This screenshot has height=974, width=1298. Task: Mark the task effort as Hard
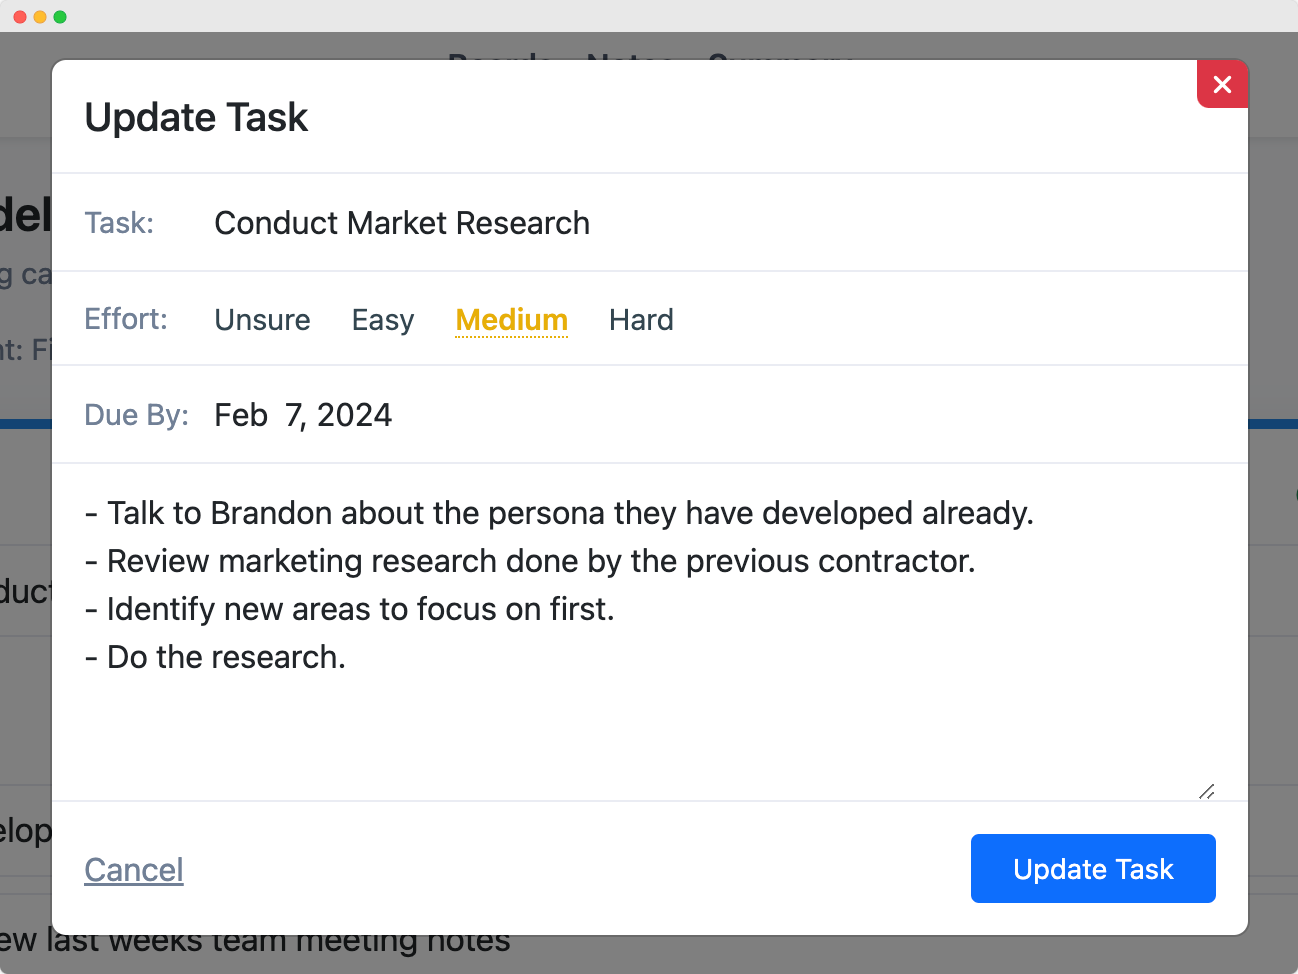click(641, 320)
